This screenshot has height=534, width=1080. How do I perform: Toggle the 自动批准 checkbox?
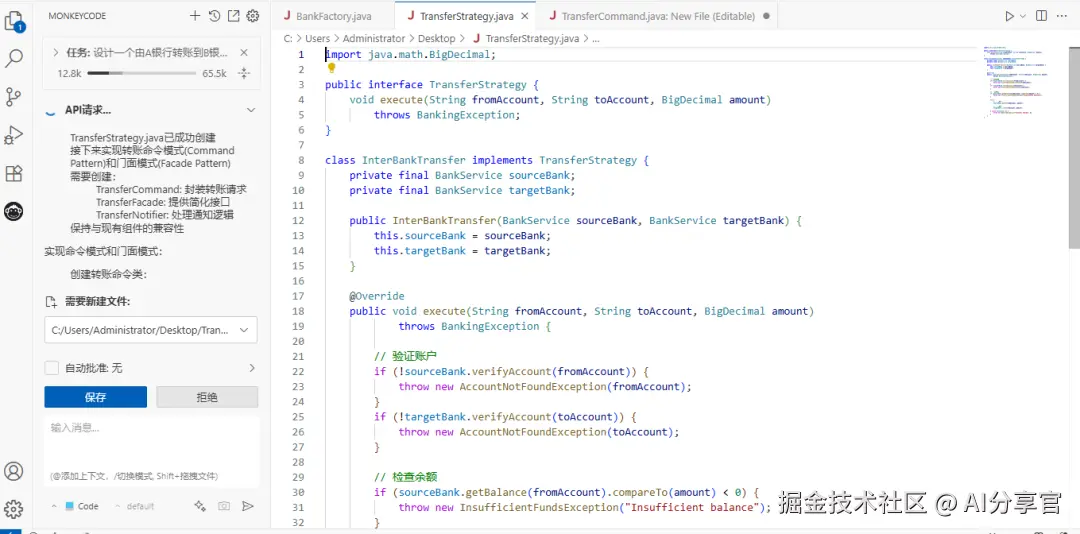(x=52, y=368)
